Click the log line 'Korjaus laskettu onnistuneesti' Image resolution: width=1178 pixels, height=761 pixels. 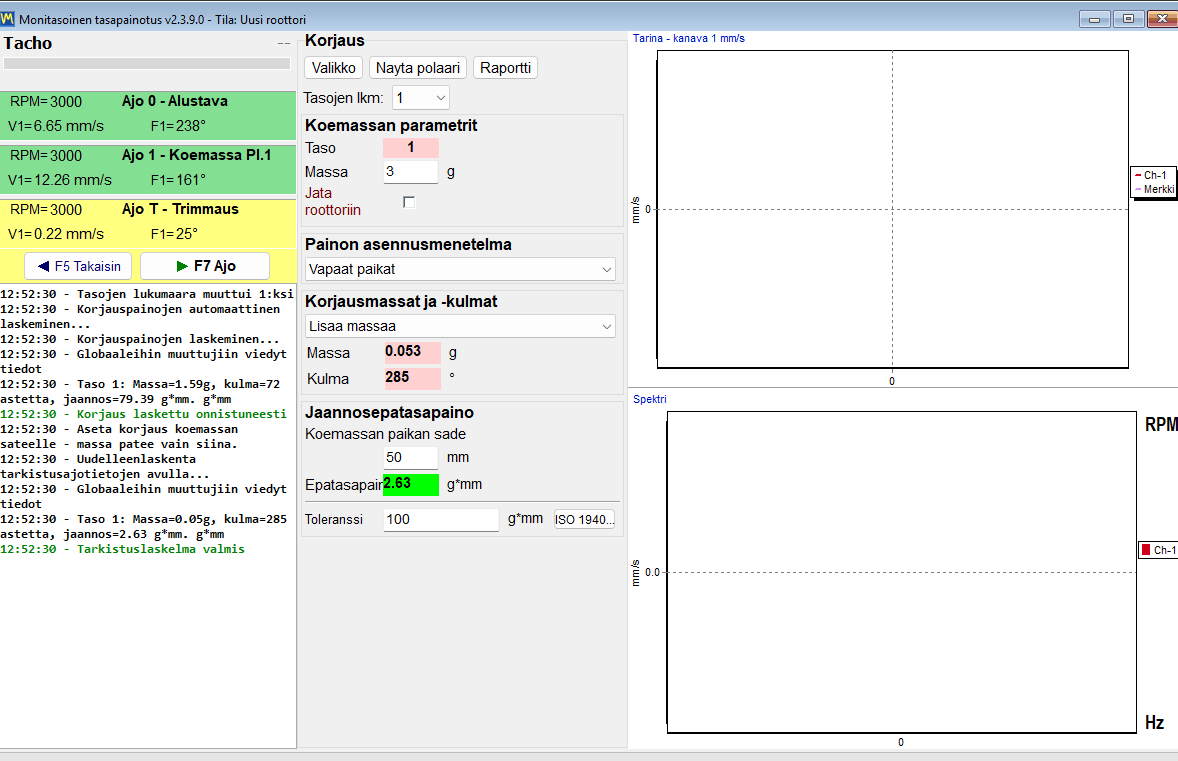coord(143,414)
